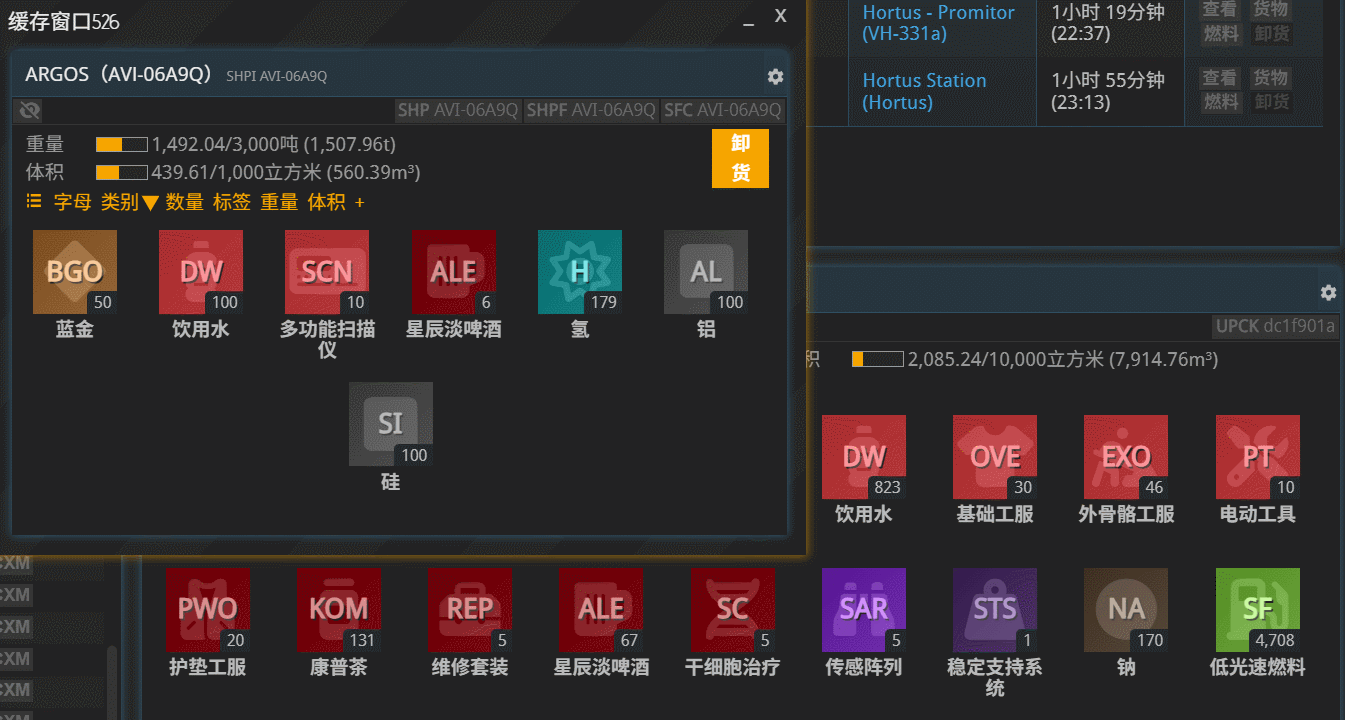The height and width of the screenshot is (720, 1345).
Task: Click the SF 低光速燃料 item icon
Action: click(1257, 609)
